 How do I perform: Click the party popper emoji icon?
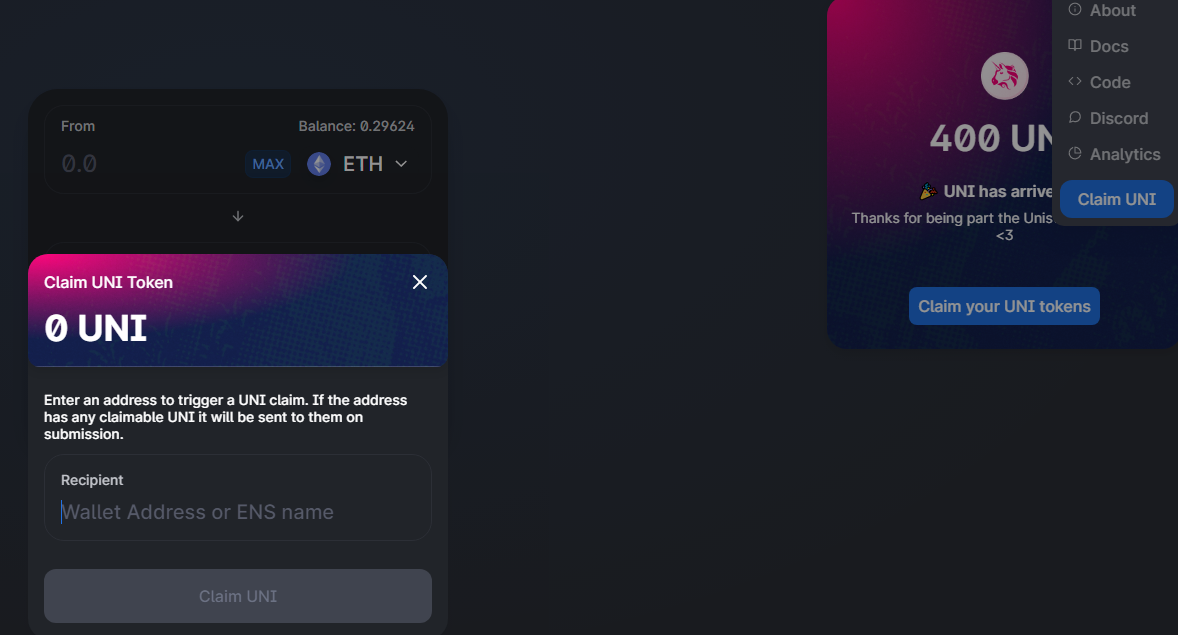pos(928,192)
